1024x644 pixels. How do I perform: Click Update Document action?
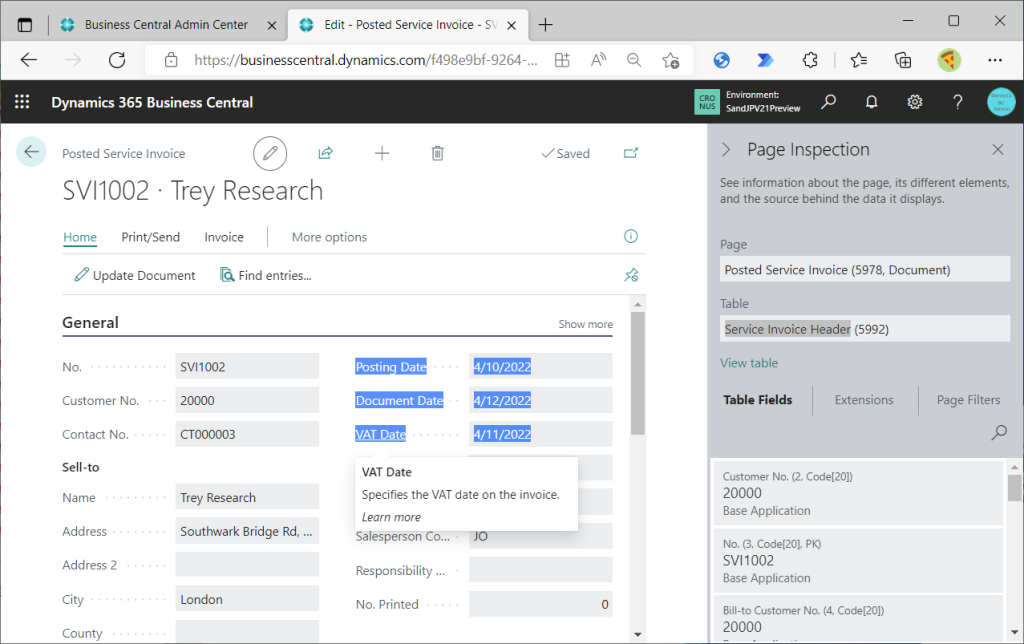point(135,275)
